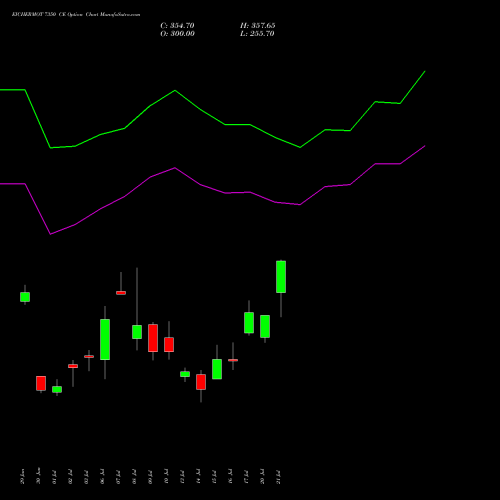Click the high value H: 357.65
The height and width of the screenshot is (500, 500).
258,26
